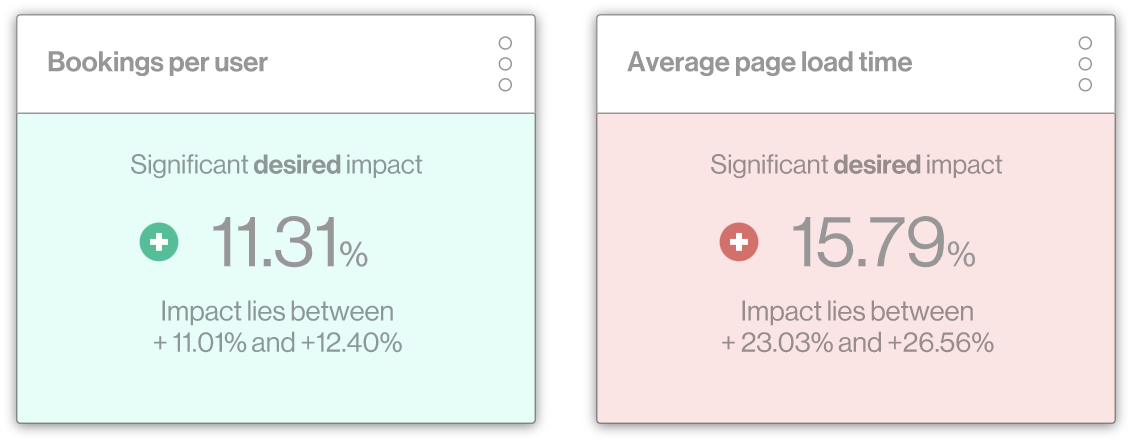
Task: Click "Significant desired impact" in the green card
Action: [276, 165]
